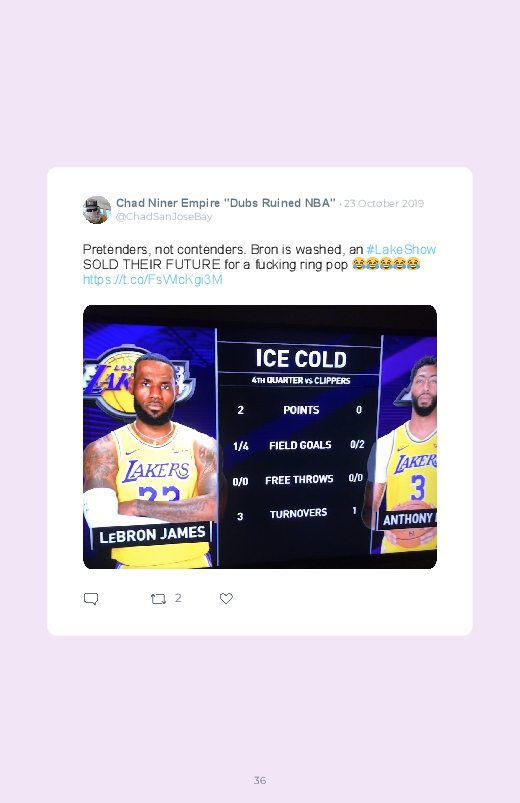The image size is (520, 803).
Task: Click the 23 October 2019 timestamp
Action: pos(384,203)
